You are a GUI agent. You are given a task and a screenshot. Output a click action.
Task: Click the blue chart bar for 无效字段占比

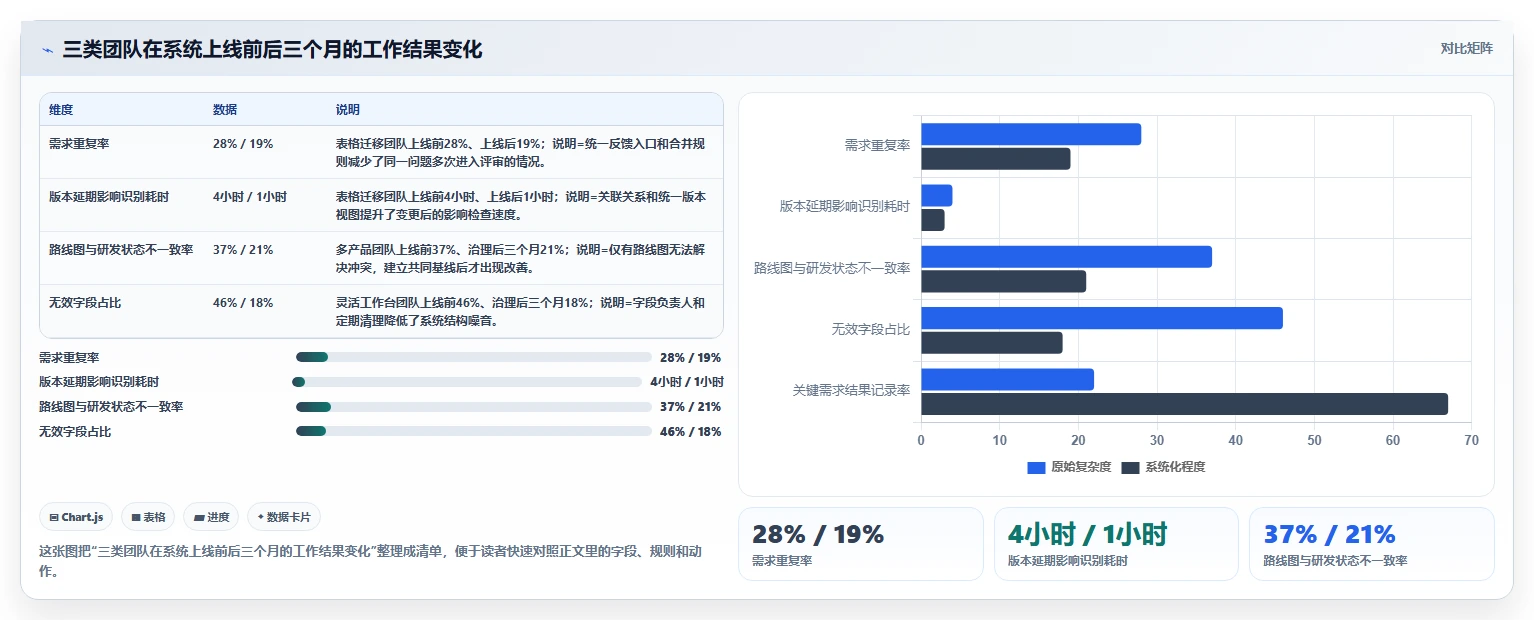click(1102, 318)
